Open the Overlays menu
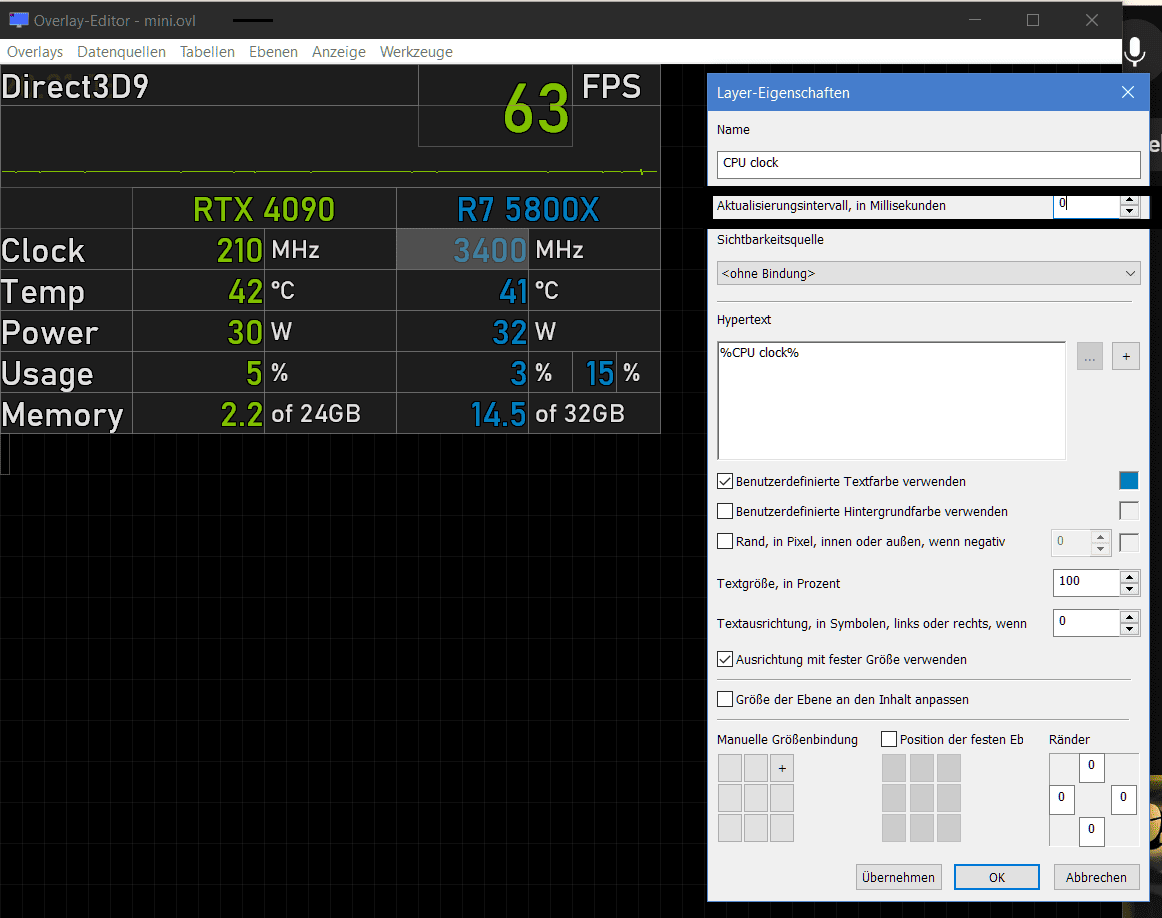The width and height of the screenshot is (1162, 918). point(35,52)
